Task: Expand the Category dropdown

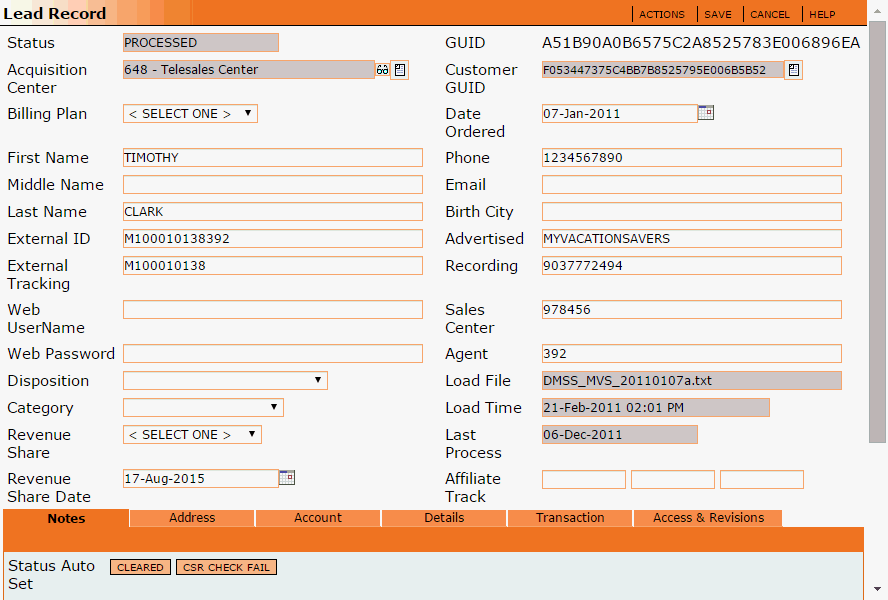Action: pyautogui.click(x=203, y=408)
